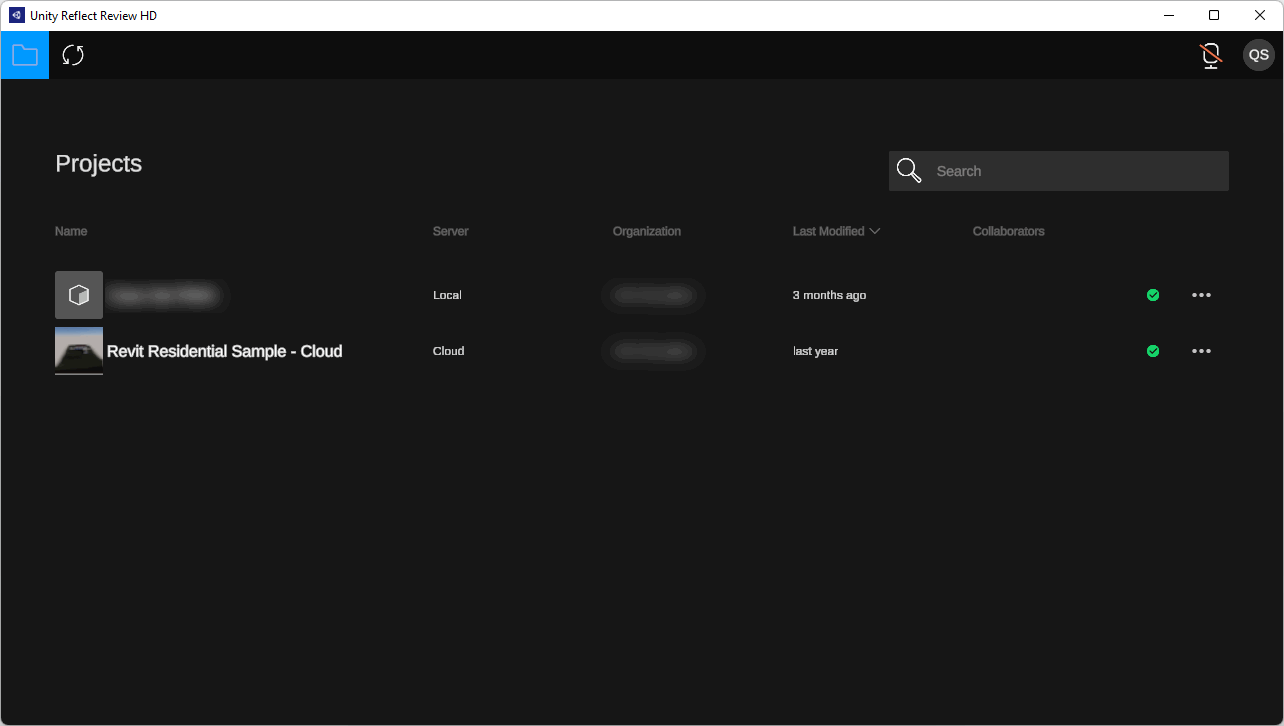Viewport: 1284px width, 726px height.
Task: Sort by the Server column header
Action: (450, 231)
